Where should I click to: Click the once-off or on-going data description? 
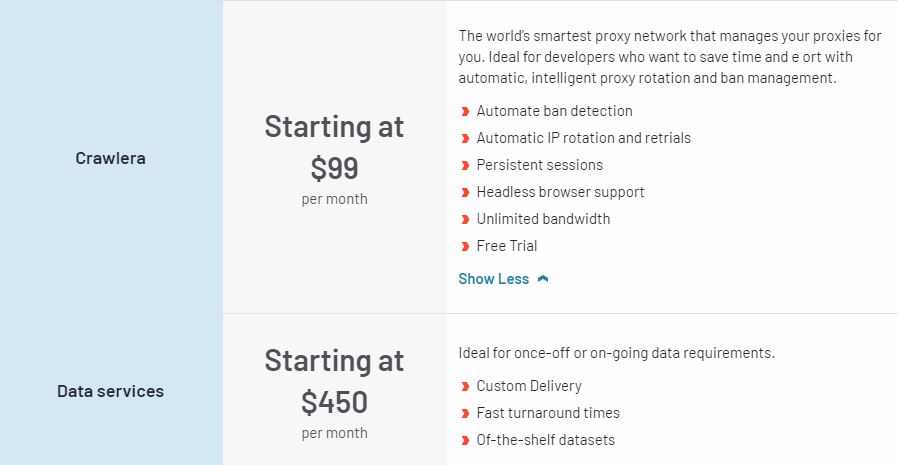(616, 353)
